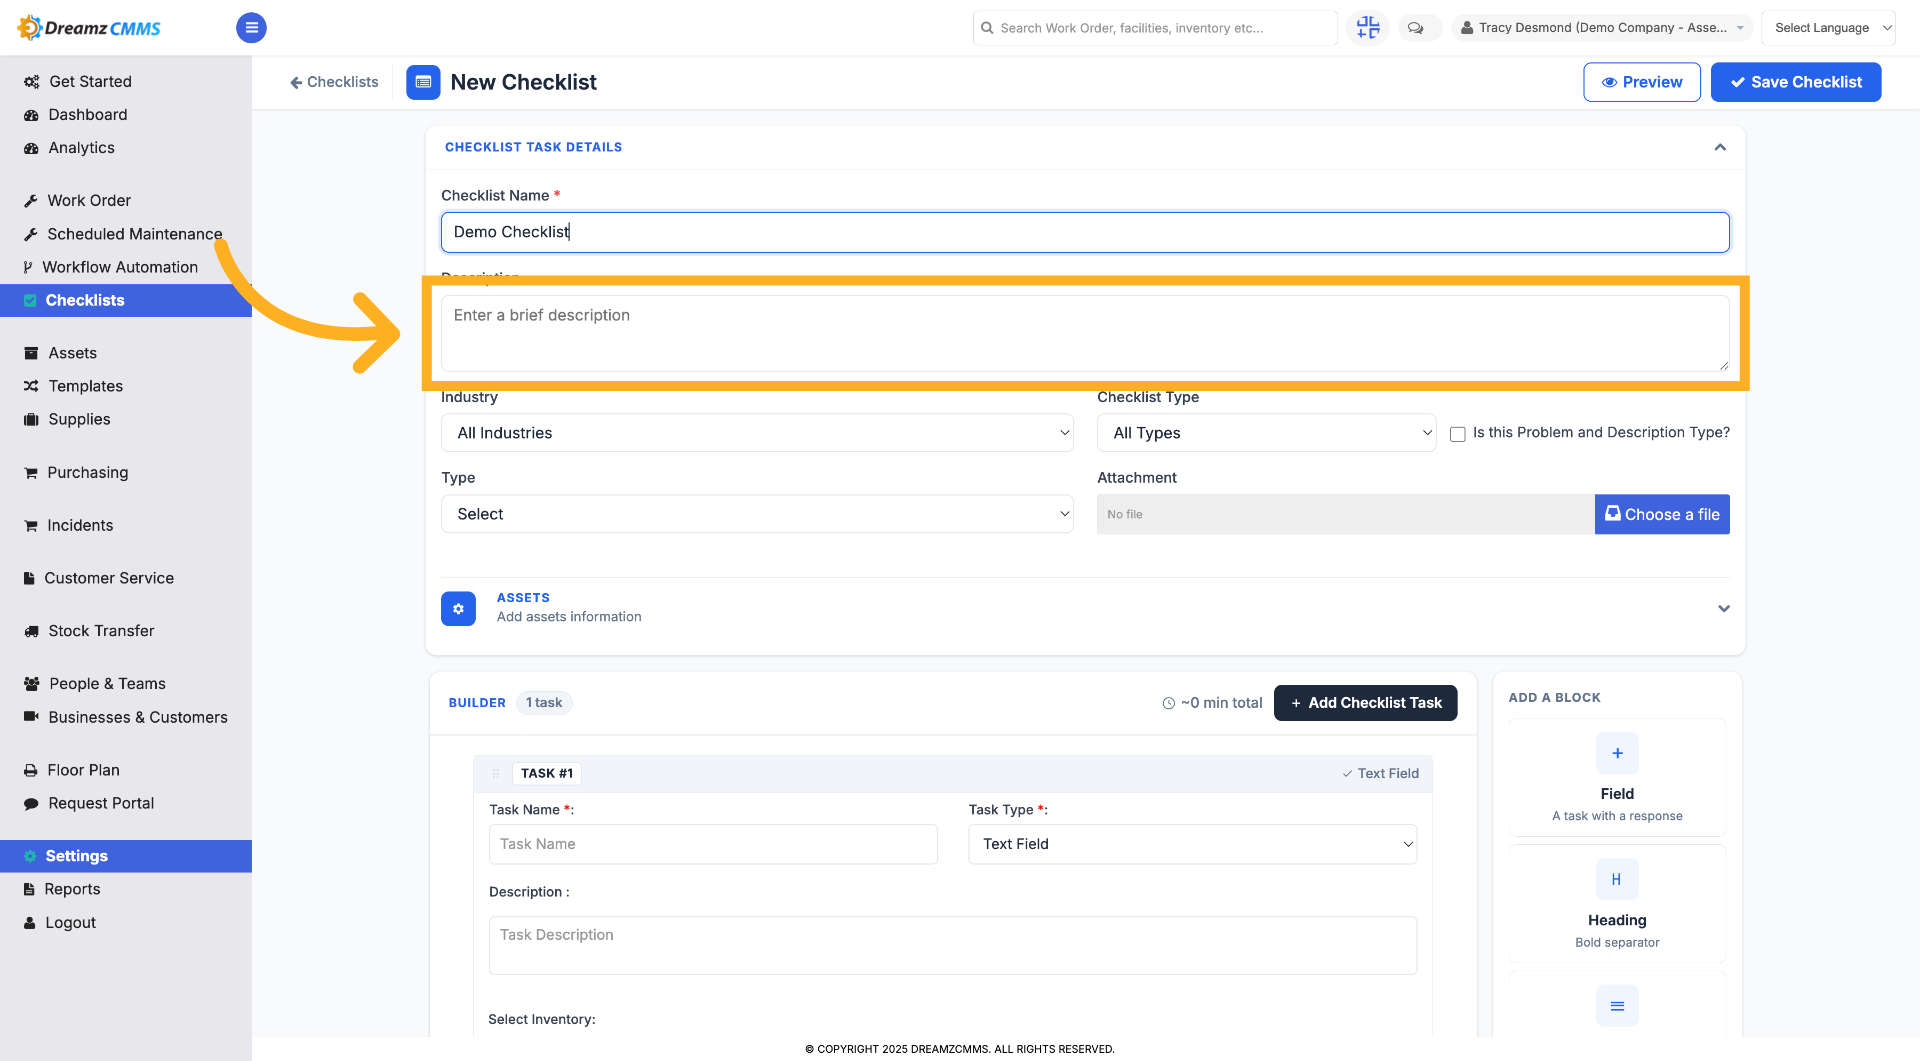Click the Add Checklist Task button
The width and height of the screenshot is (1920, 1061).
tap(1365, 703)
